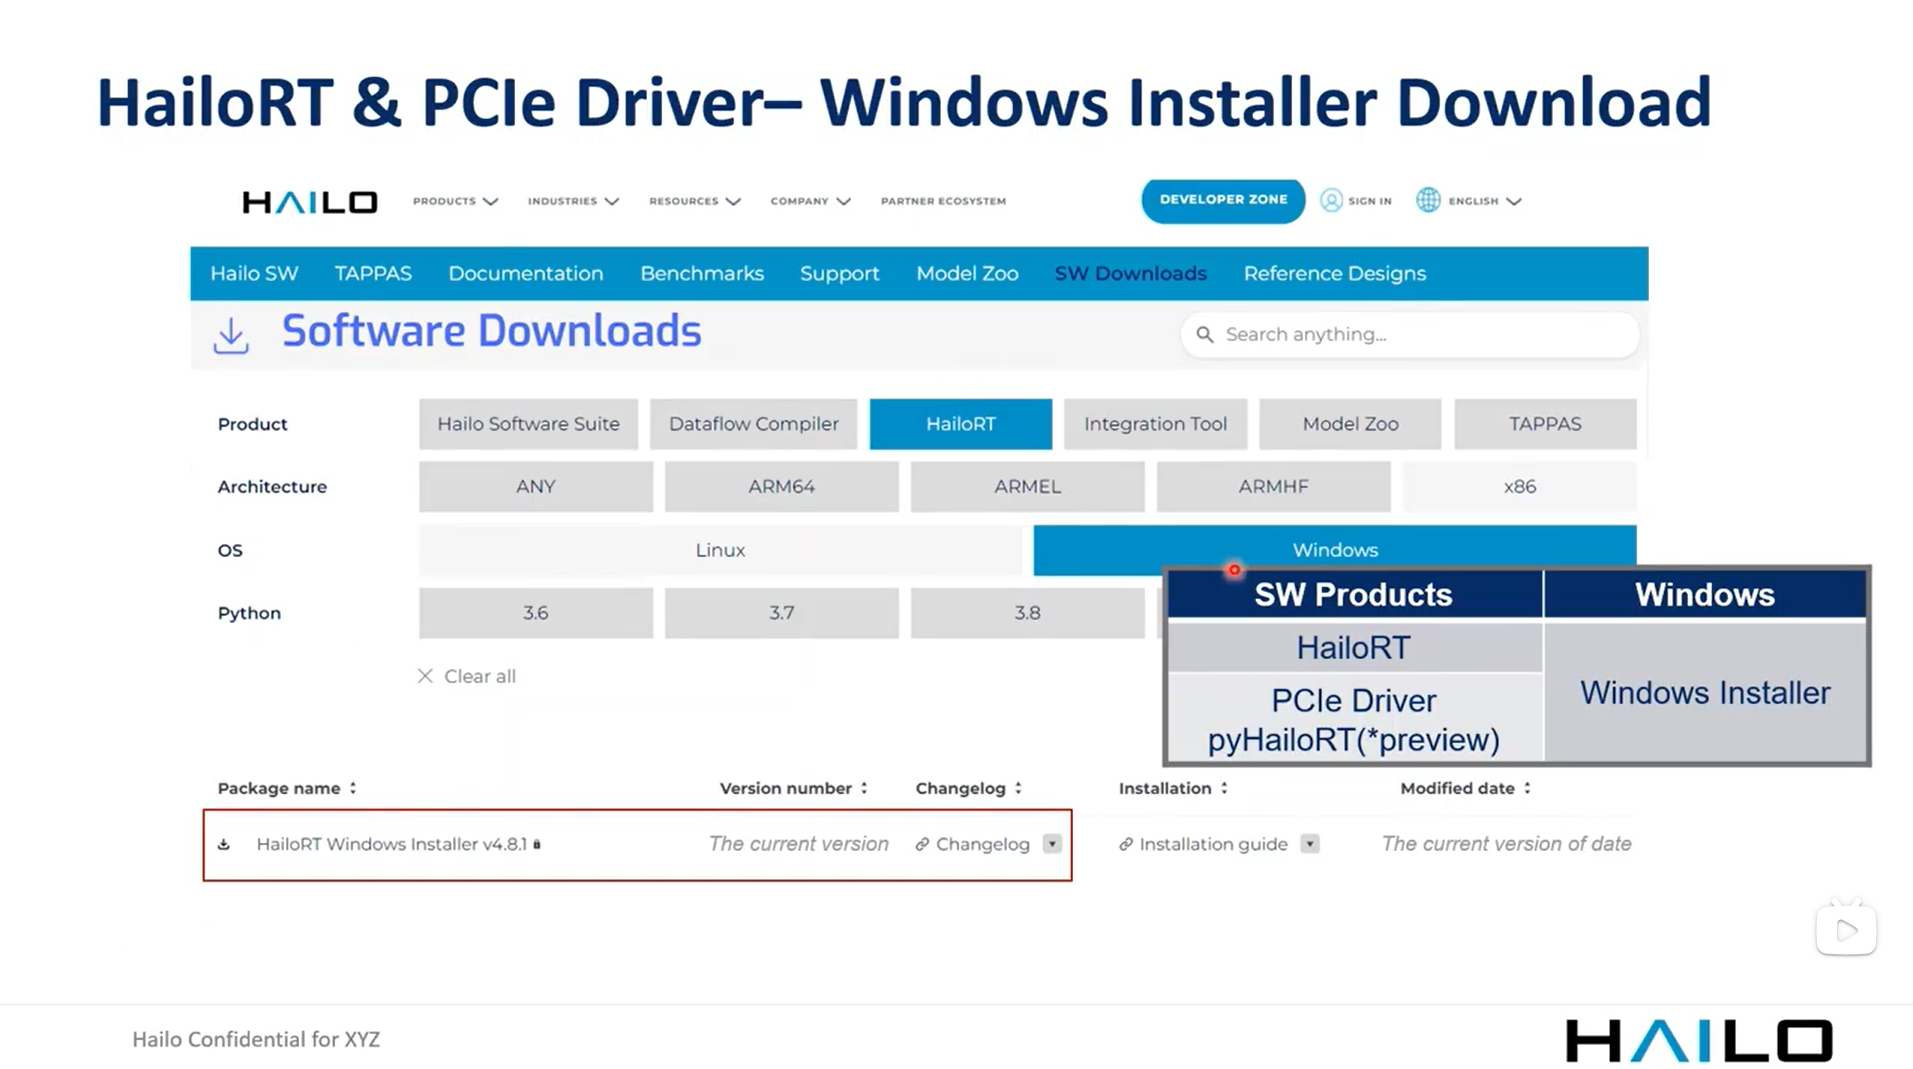
Task: Sort by Package name arrows
Action: 353,788
